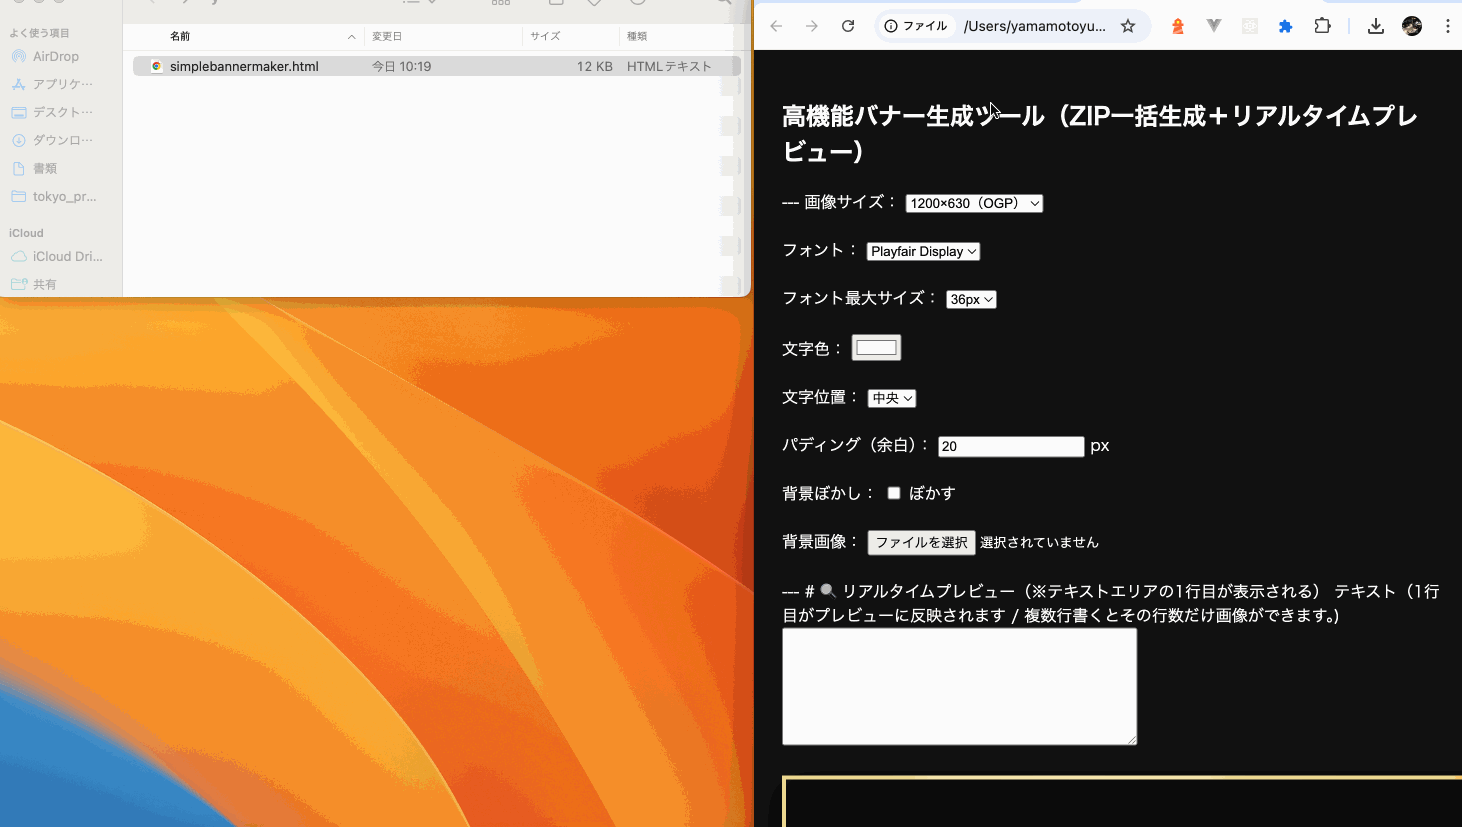Click the Vue devtools extension icon
The image size is (1462, 827).
pos(1214,26)
